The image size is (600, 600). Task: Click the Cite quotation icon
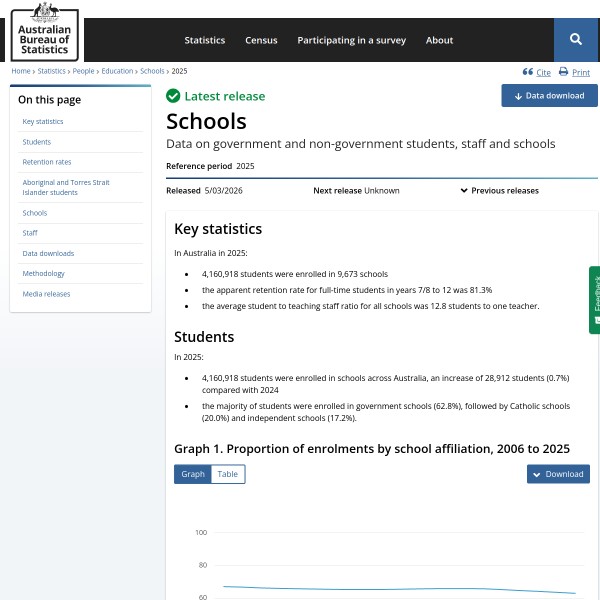527,72
